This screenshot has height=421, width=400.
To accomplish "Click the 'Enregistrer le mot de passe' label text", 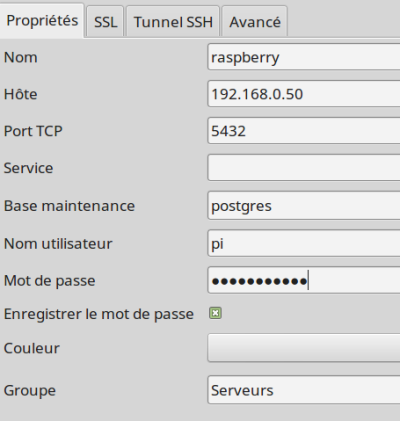I will click(99, 314).
